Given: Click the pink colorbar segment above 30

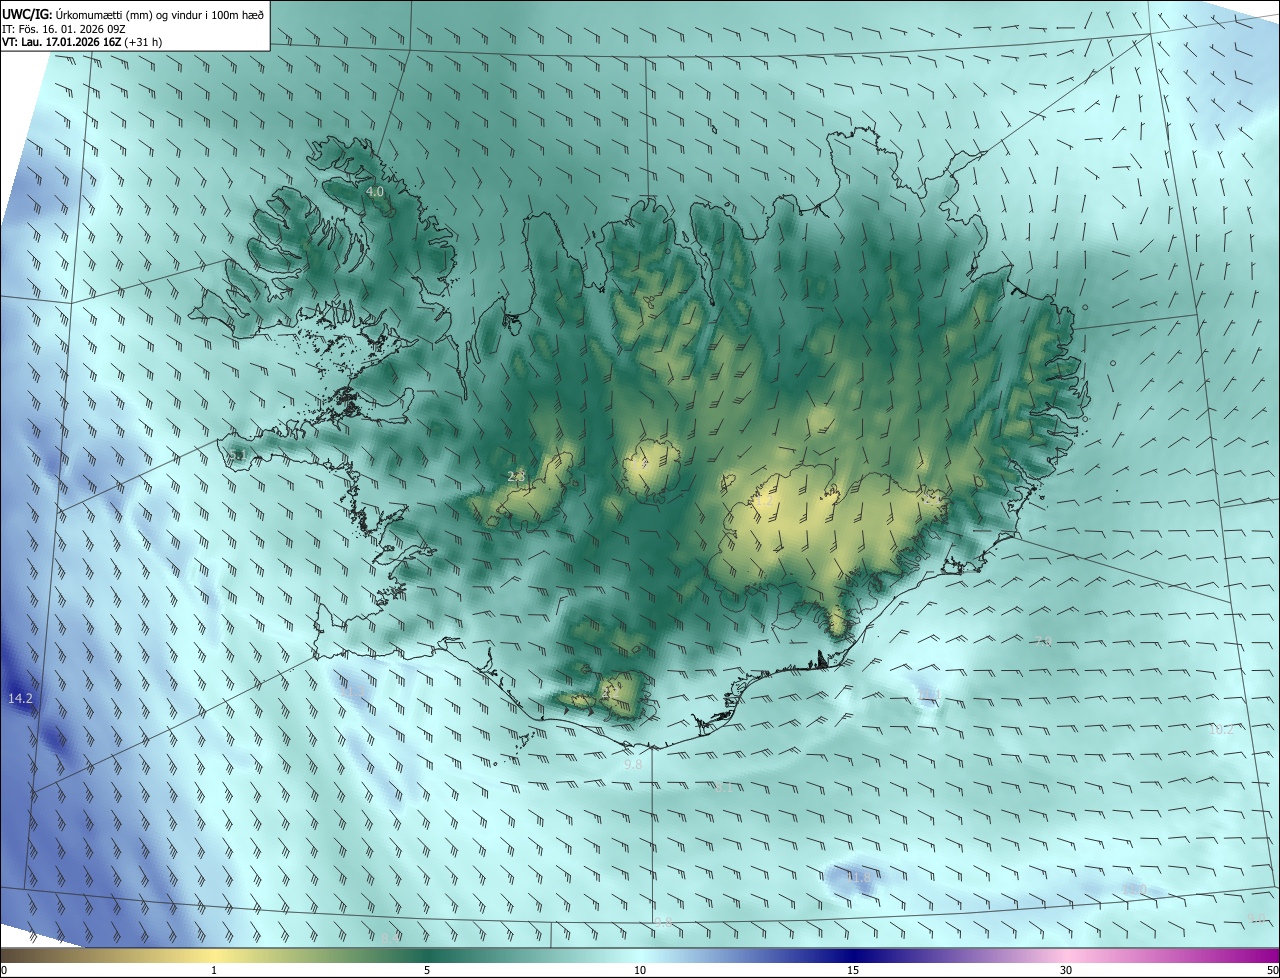Looking at the screenshot, I should (x=1066, y=956).
